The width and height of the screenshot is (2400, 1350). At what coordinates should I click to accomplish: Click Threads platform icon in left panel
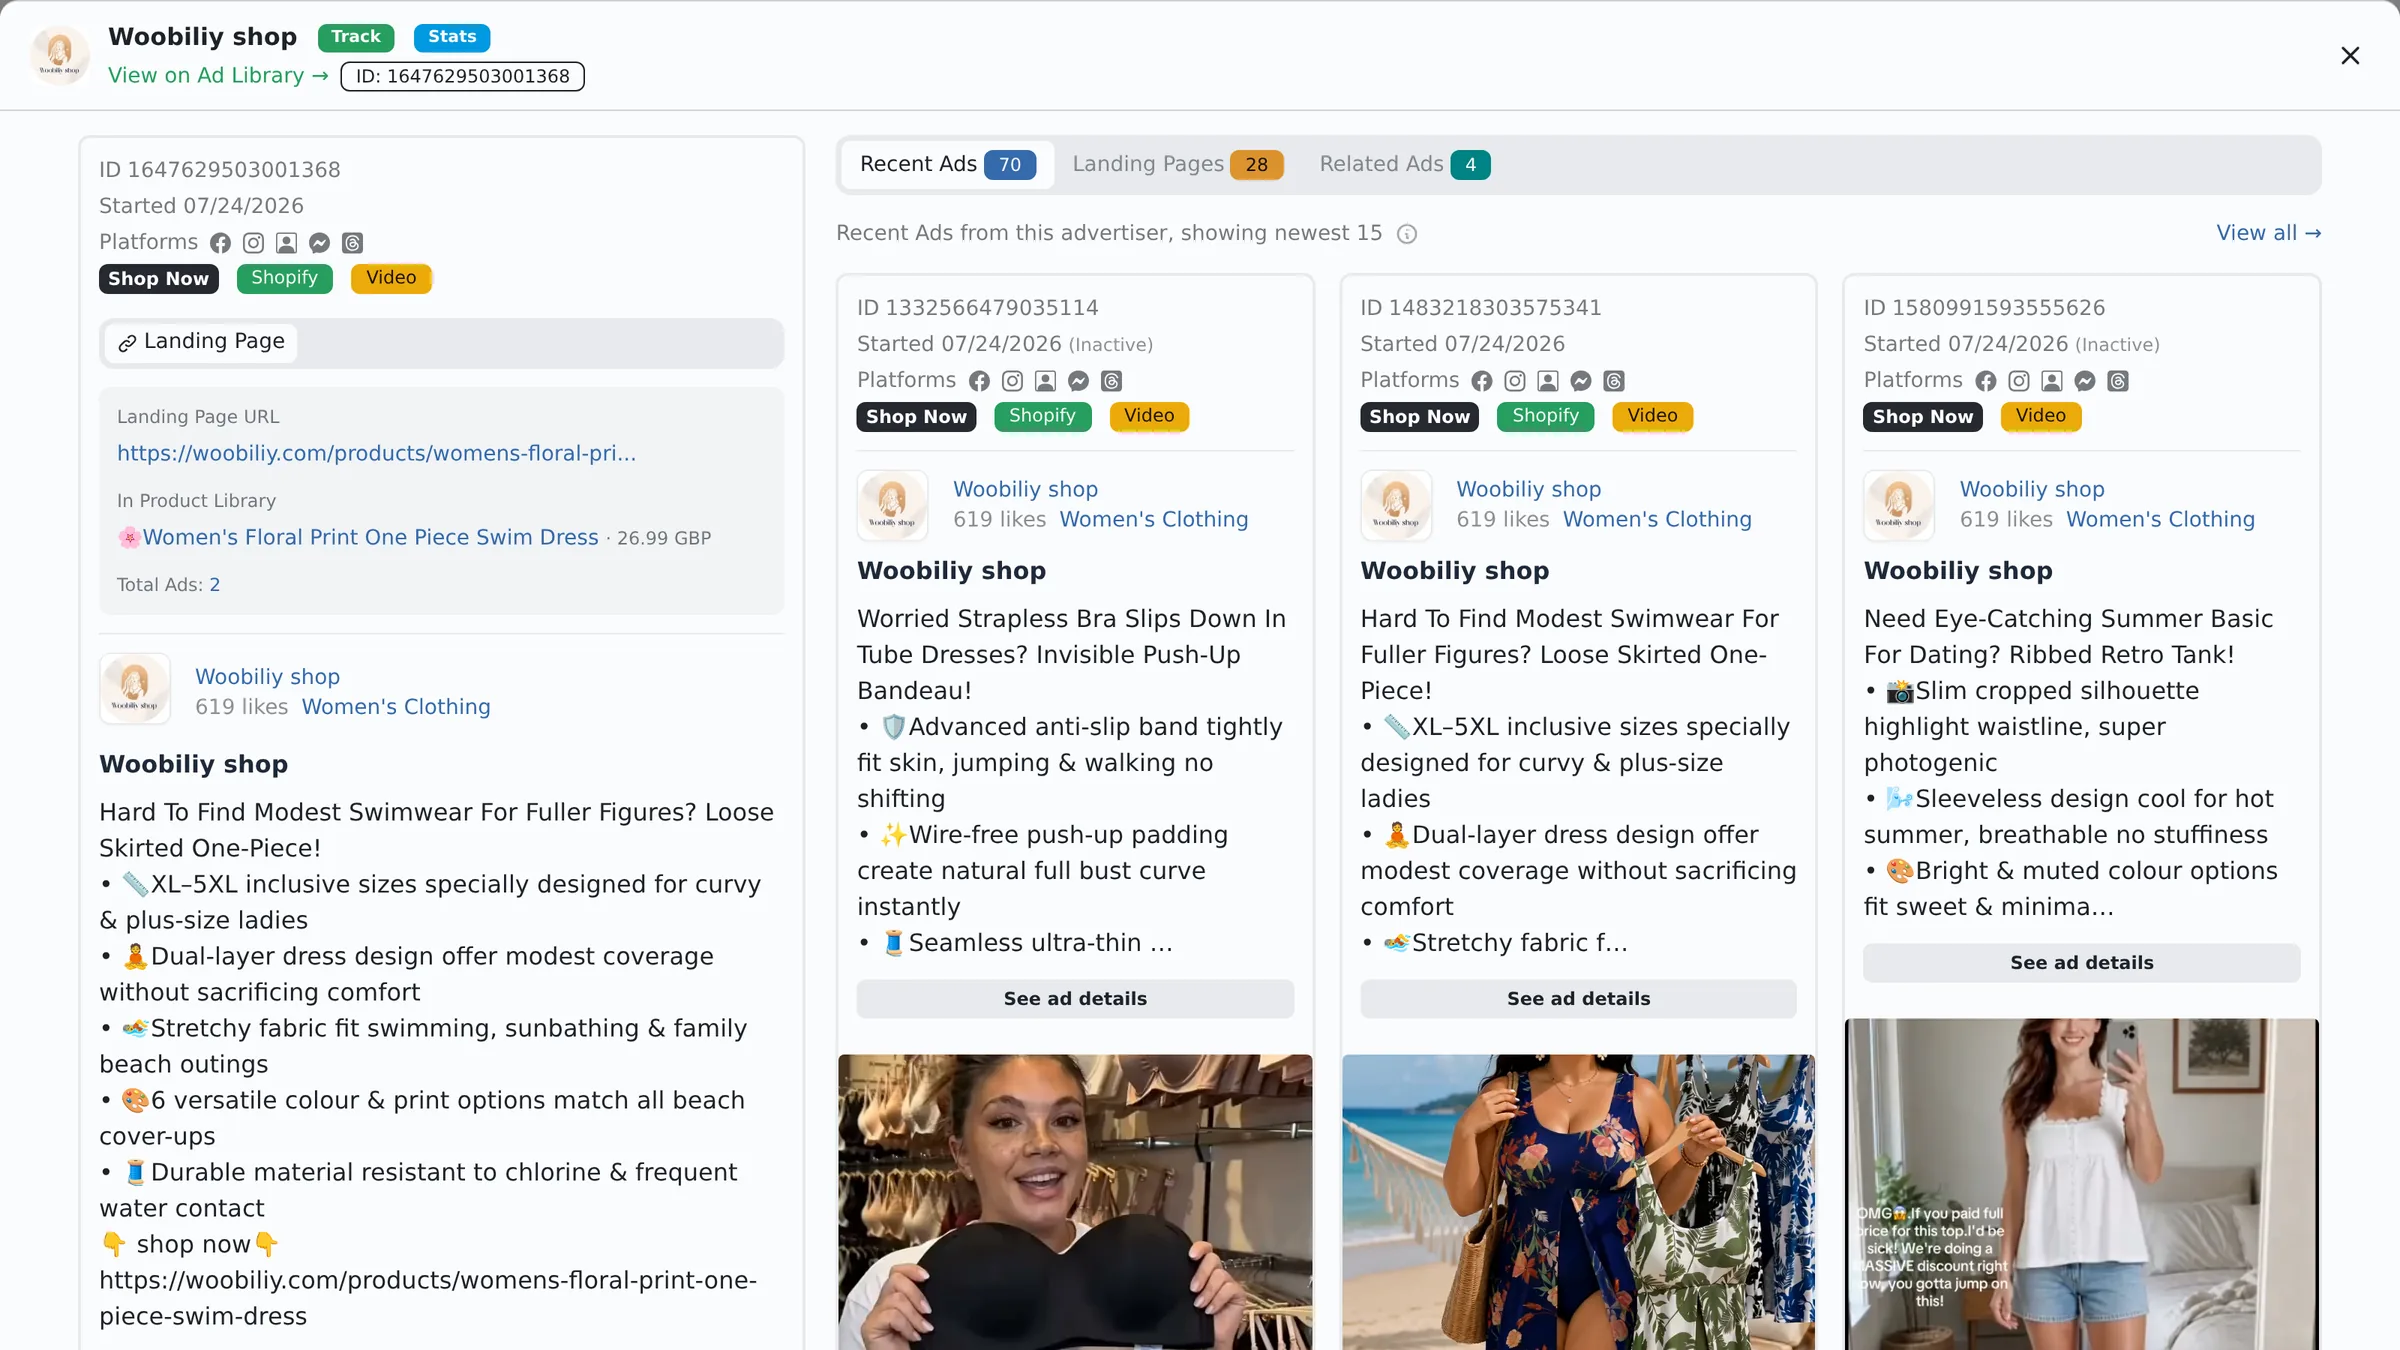(352, 243)
